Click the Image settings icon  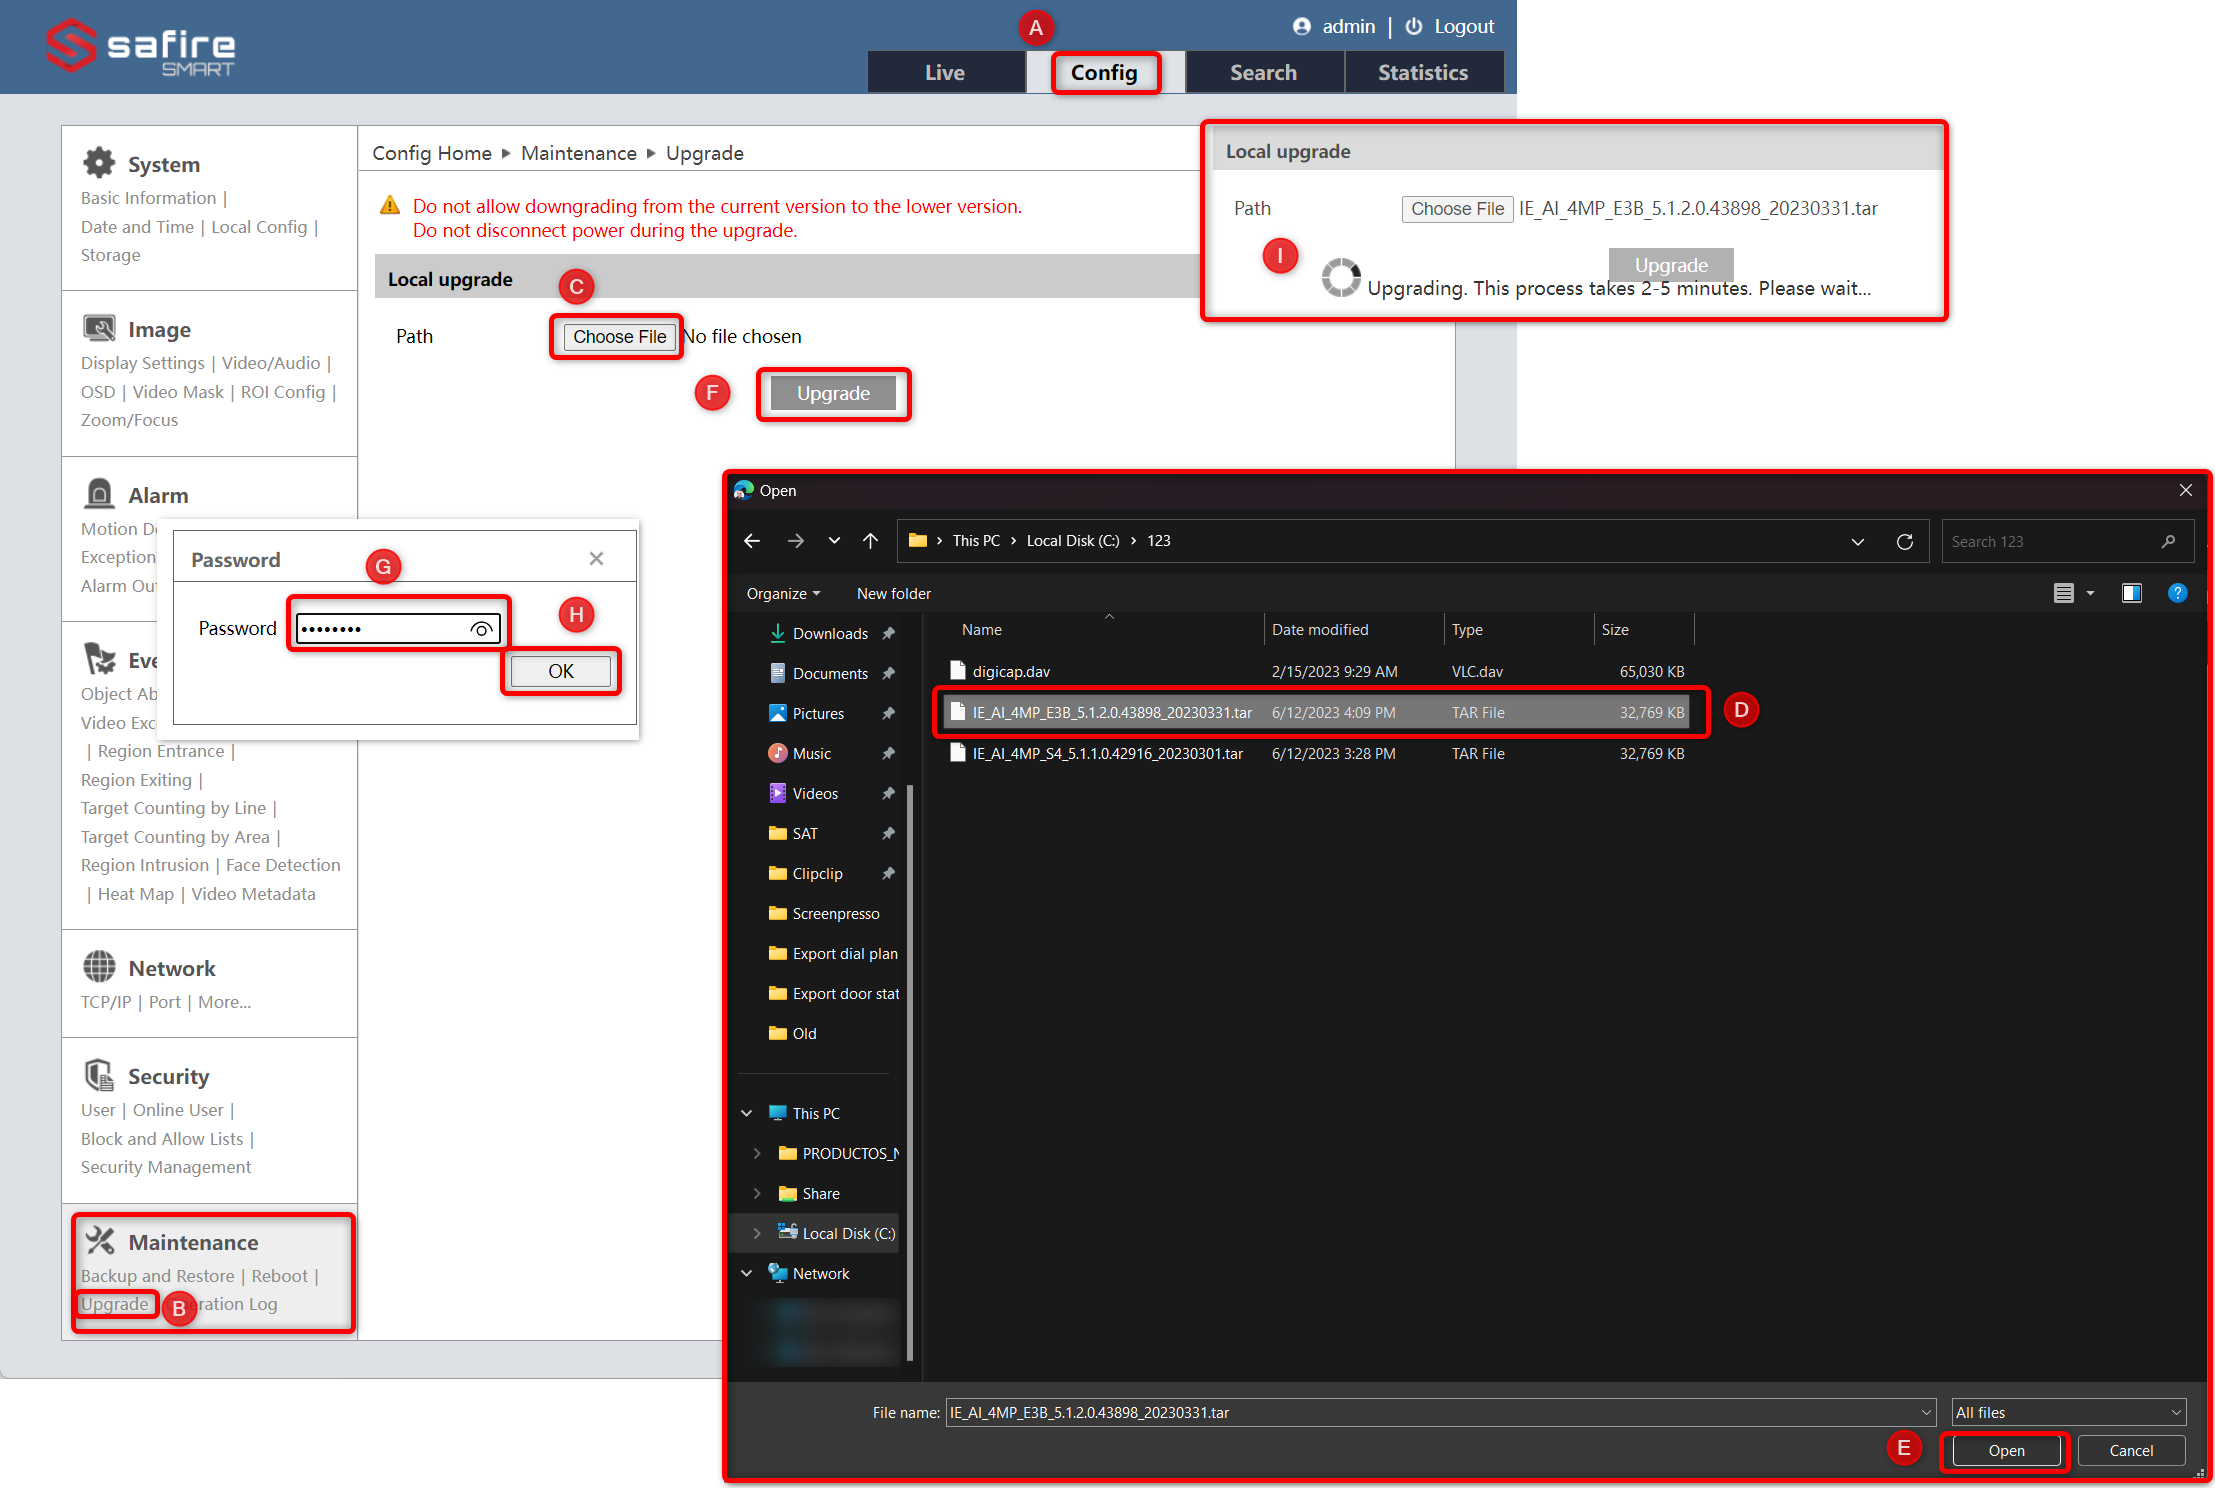[99, 328]
